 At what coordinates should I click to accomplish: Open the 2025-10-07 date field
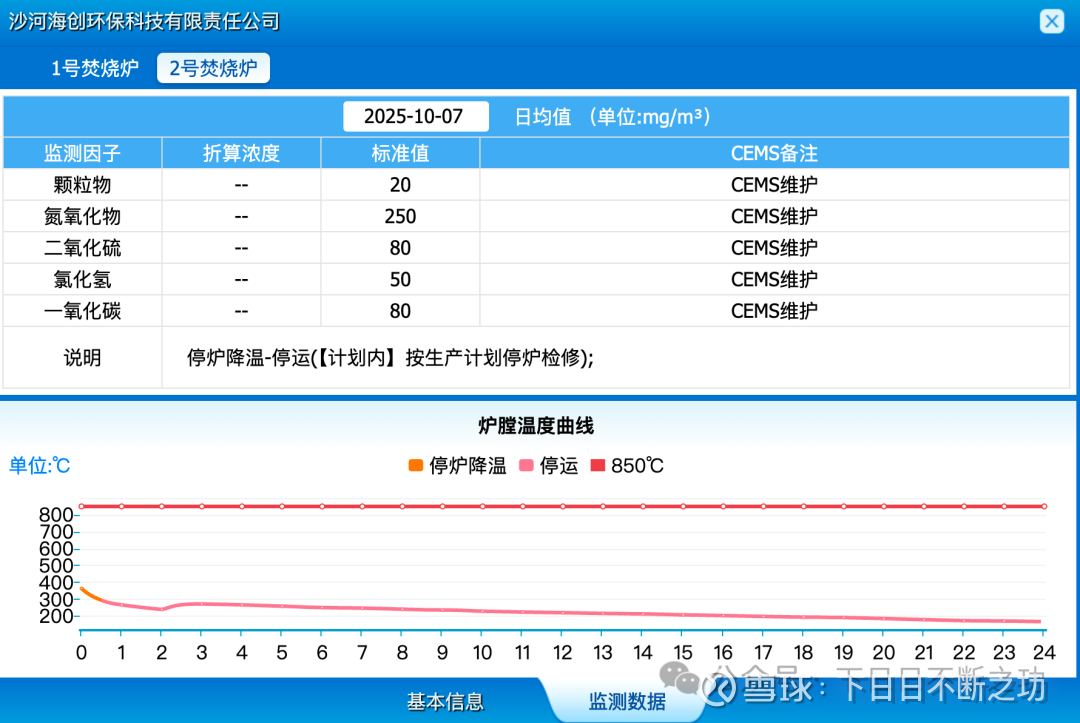[416, 116]
